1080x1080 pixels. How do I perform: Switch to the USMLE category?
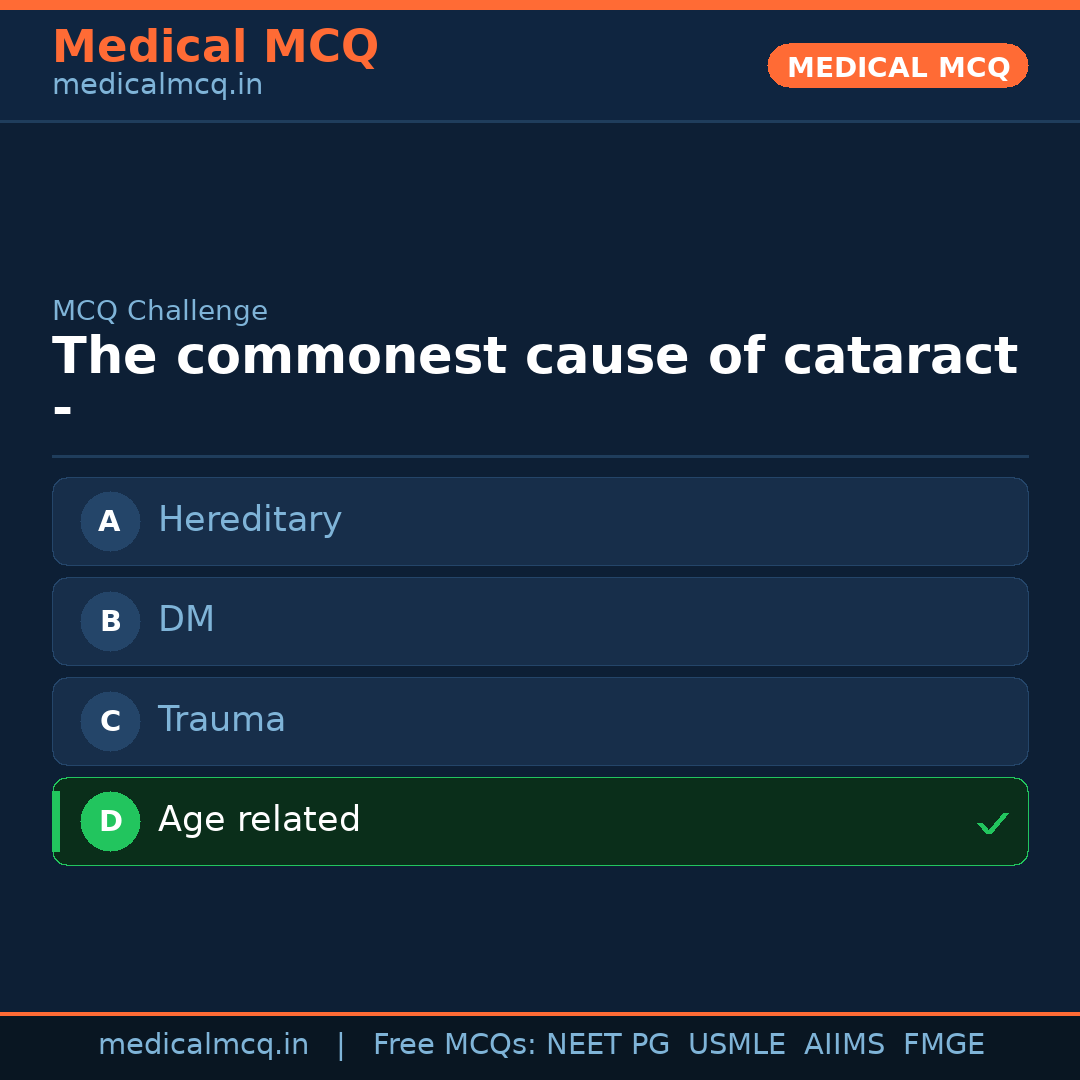point(737,1043)
